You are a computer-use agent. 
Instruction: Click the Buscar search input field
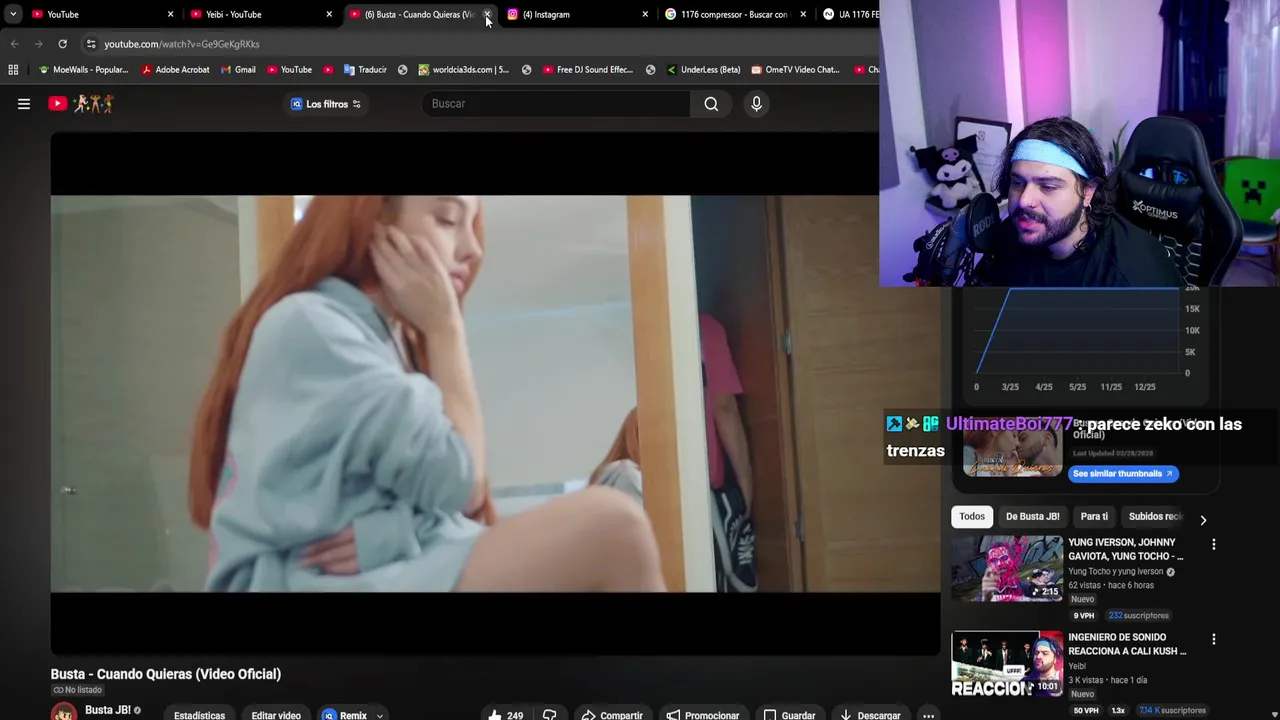(x=556, y=103)
